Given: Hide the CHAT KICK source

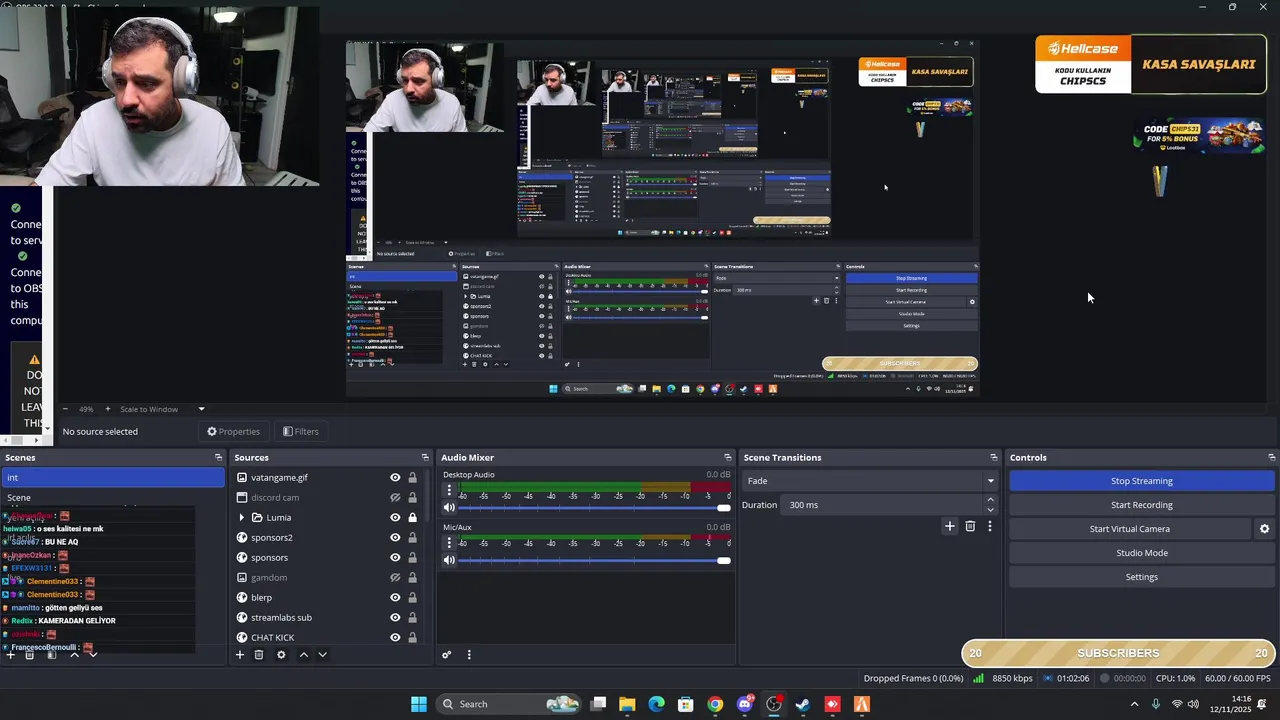Looking at the screenshot, I should click(x=395, y=638).
